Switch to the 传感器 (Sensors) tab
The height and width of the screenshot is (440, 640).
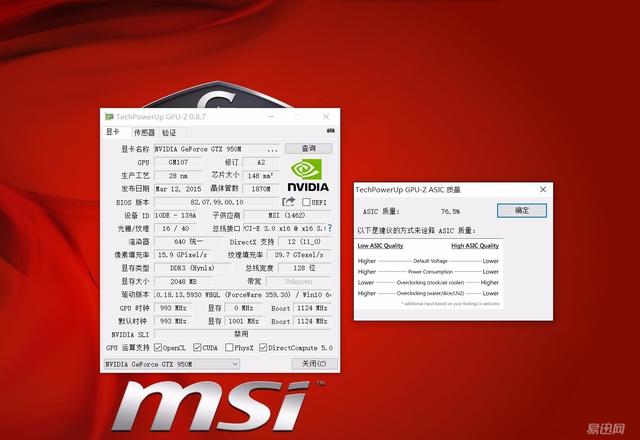144,132
